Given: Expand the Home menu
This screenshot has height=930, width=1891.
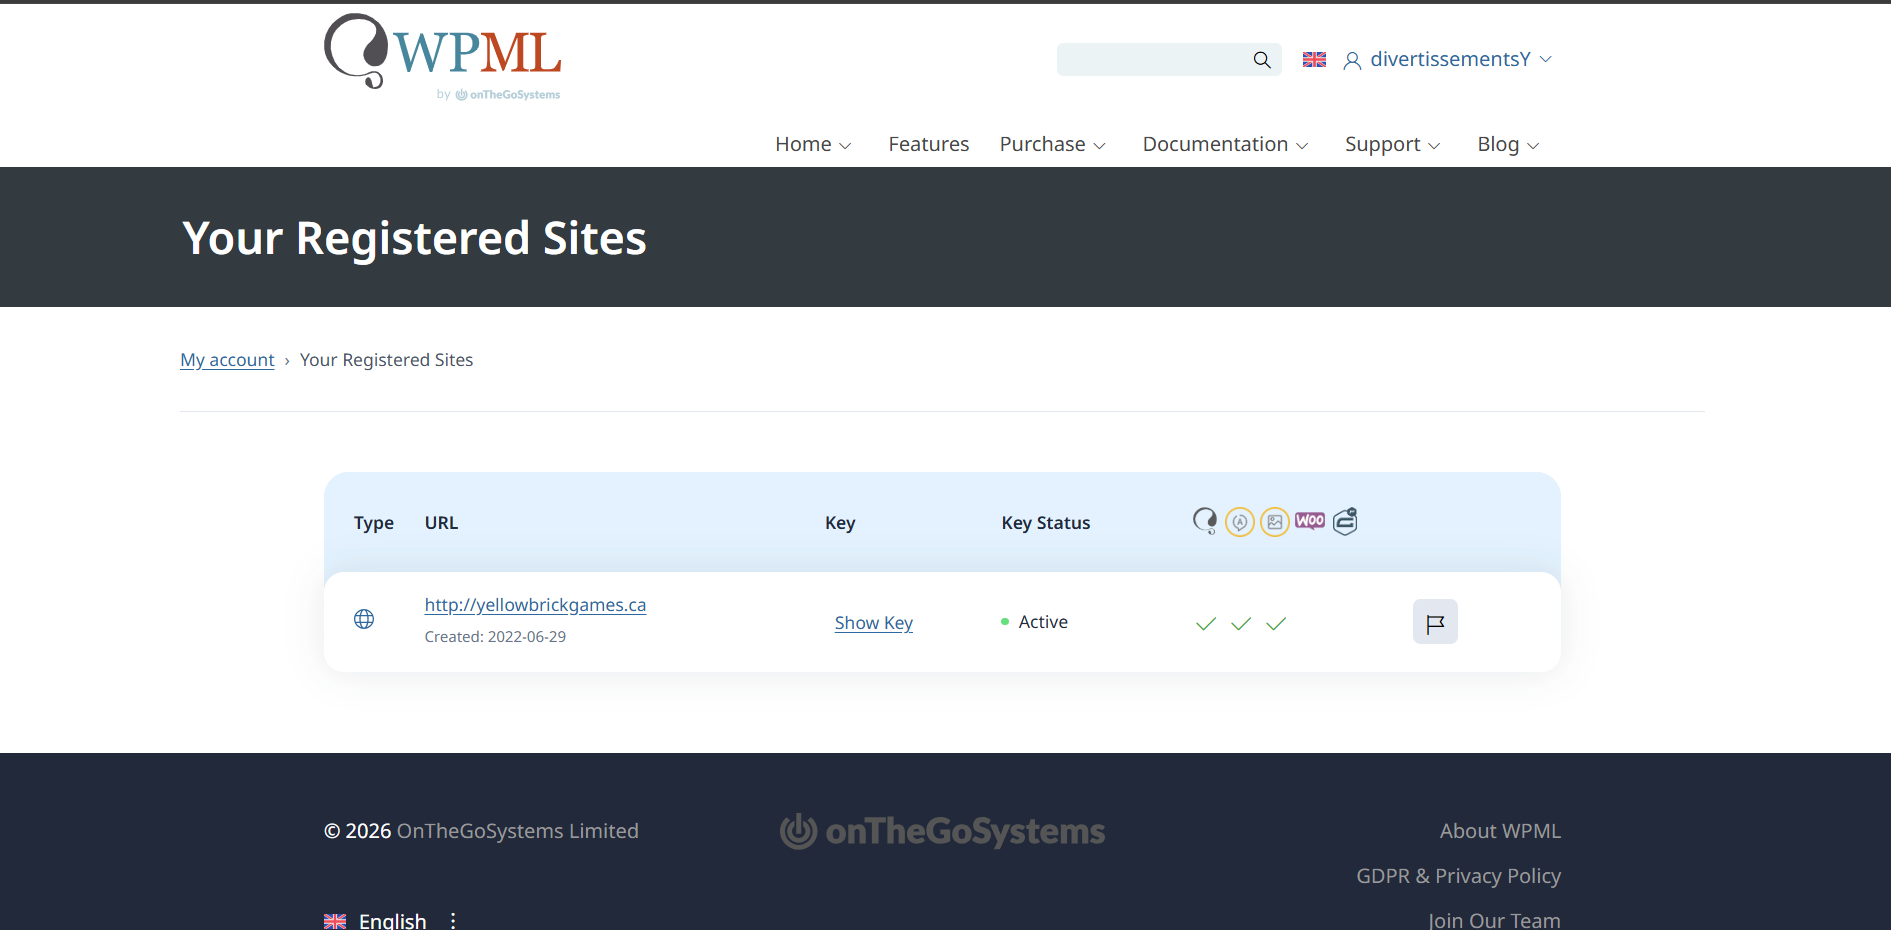Looking at the screenshot, I should tap(813, 145).
